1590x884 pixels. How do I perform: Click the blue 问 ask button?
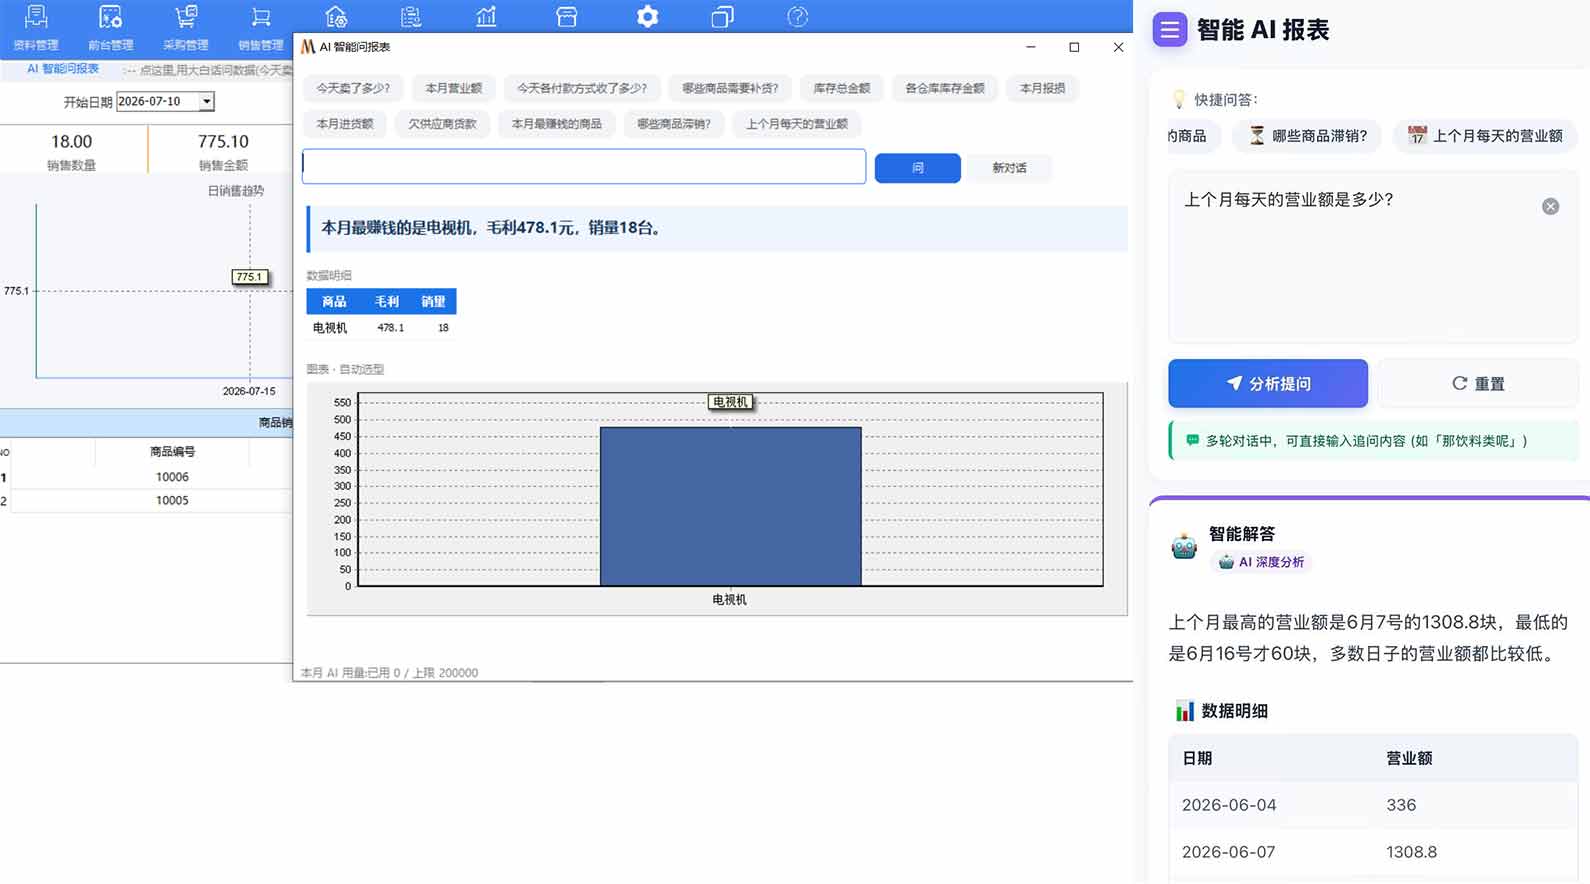917,168
